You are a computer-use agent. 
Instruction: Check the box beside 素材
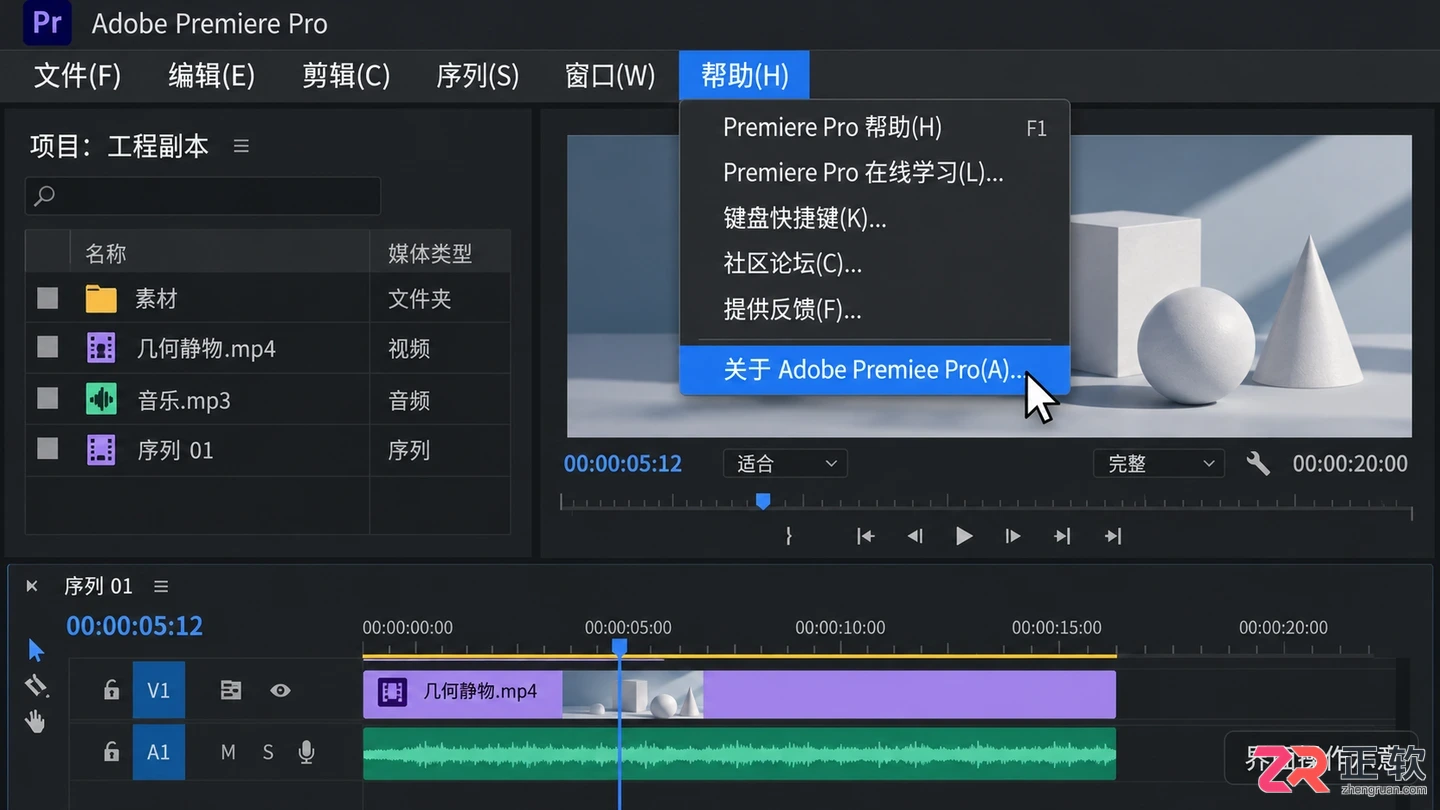coord(47,298)
